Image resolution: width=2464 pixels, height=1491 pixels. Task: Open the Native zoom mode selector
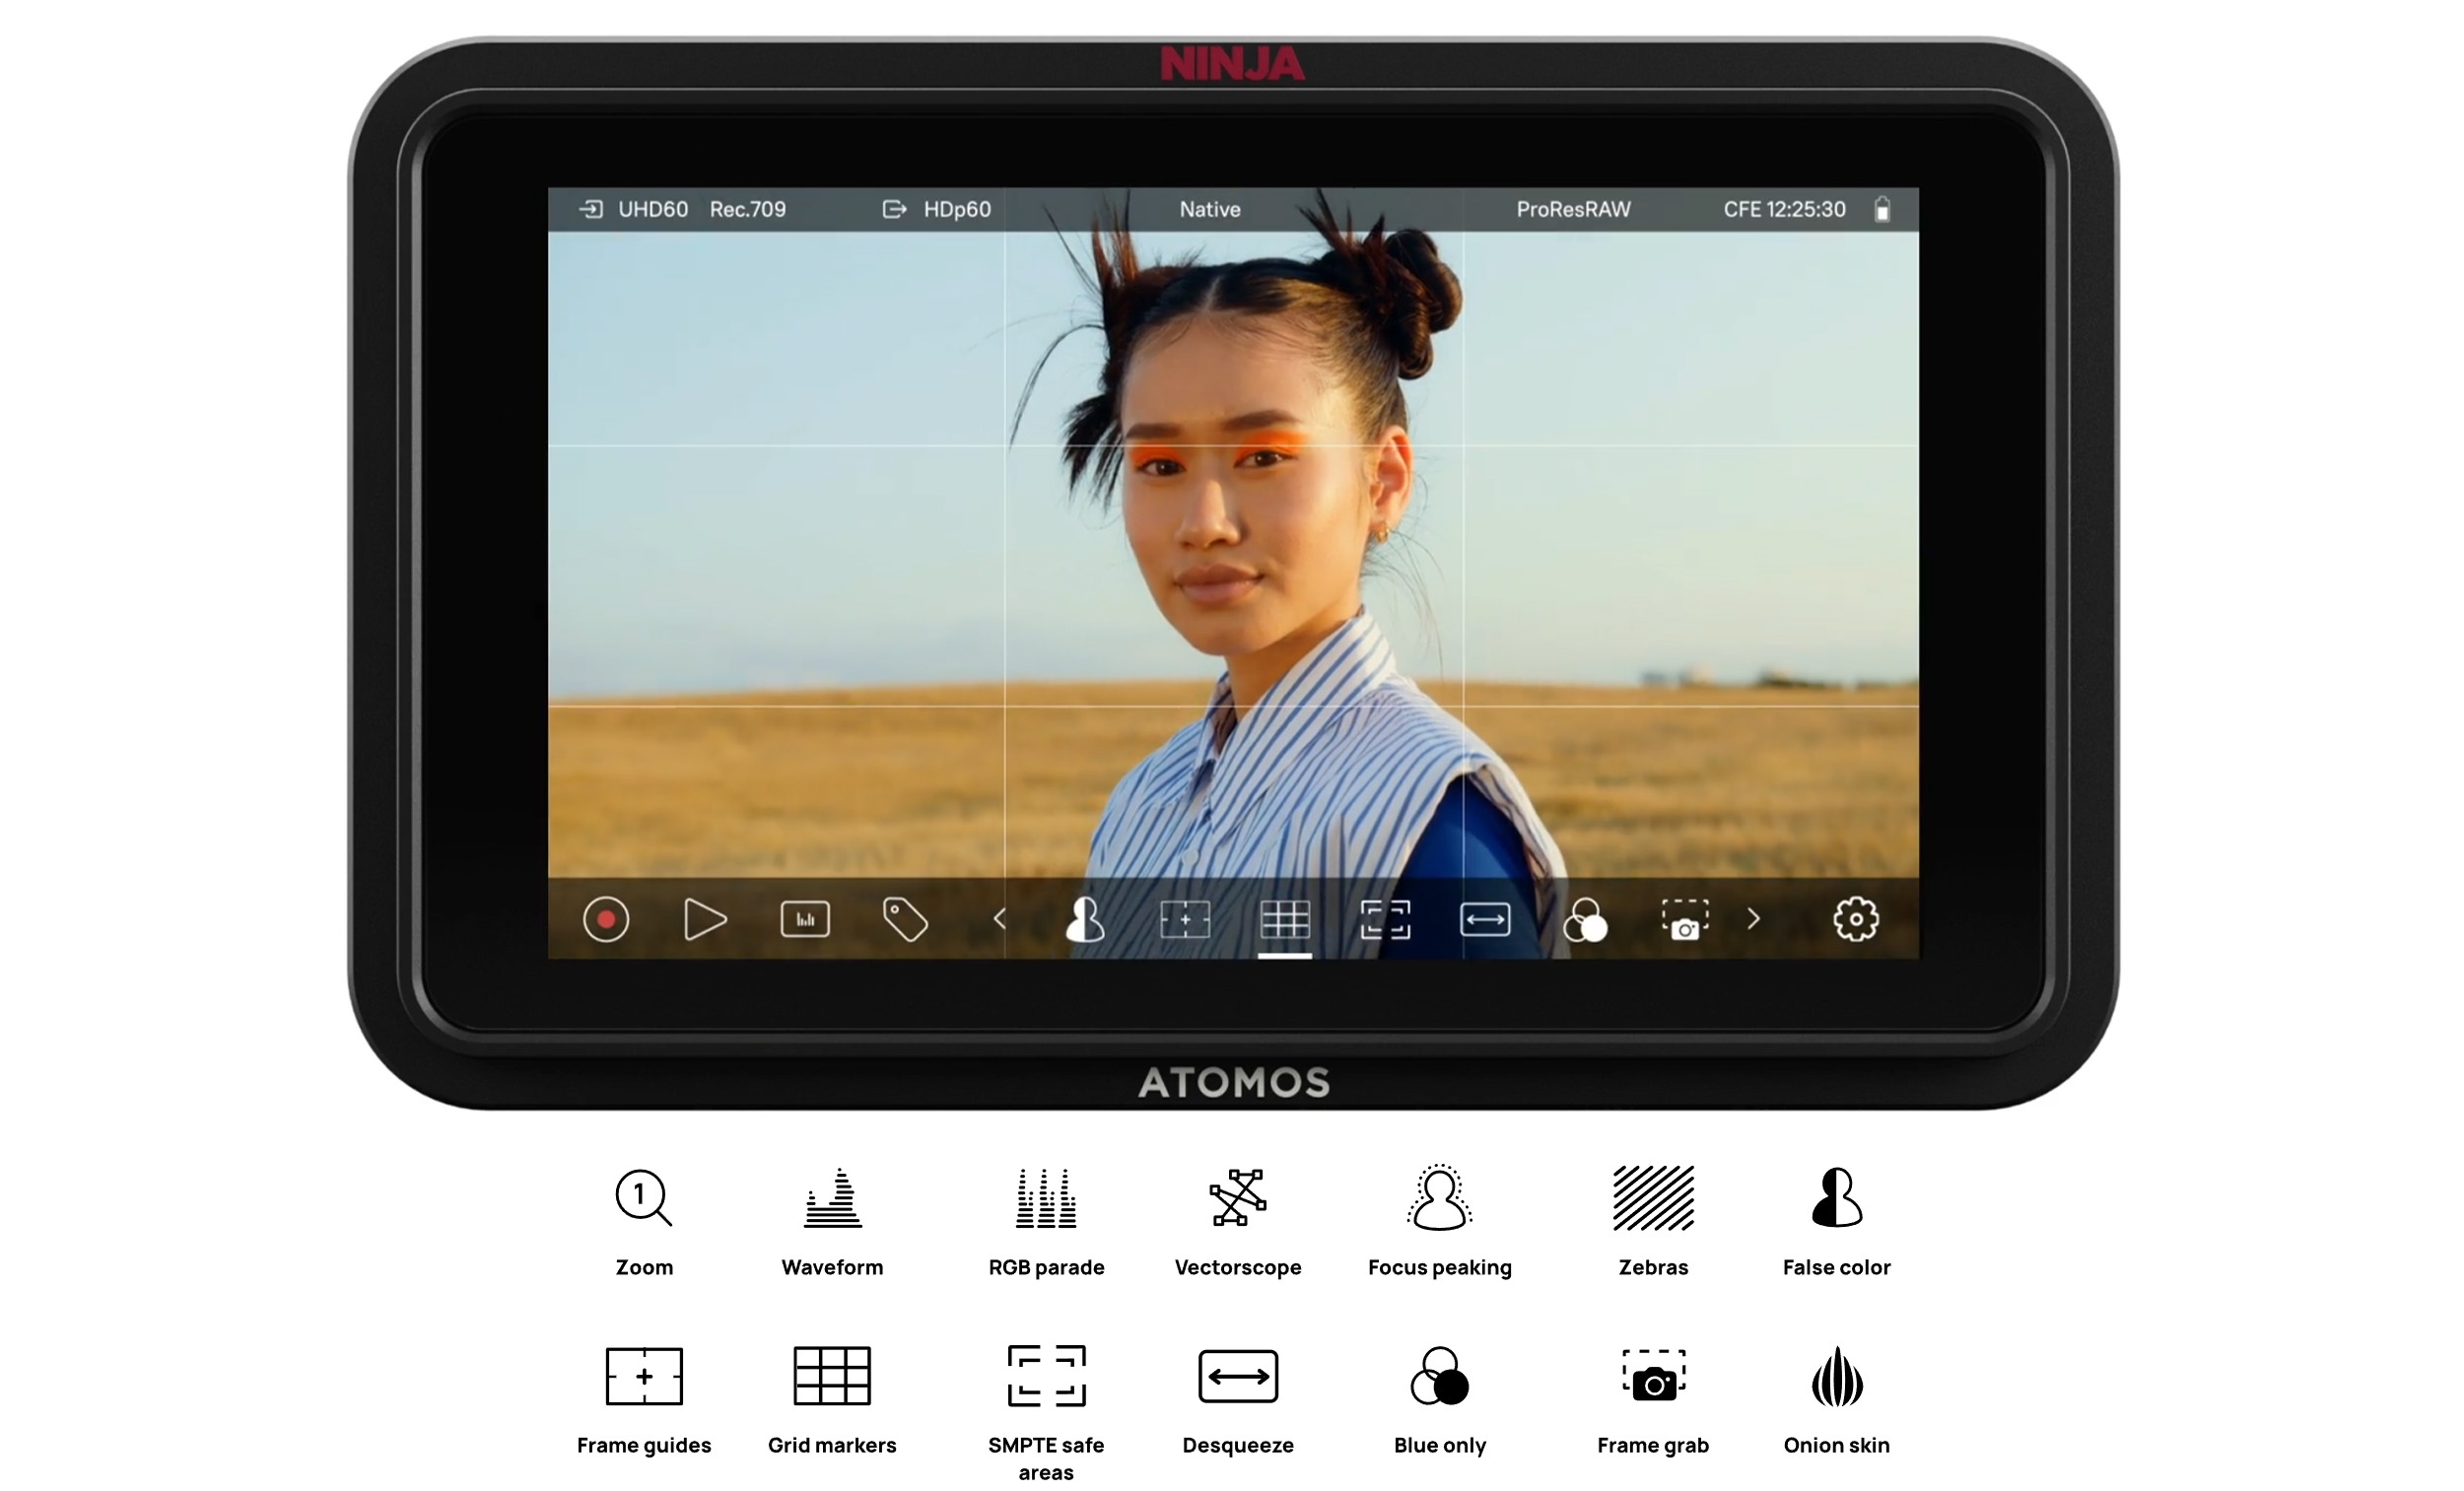(1209, 209)
